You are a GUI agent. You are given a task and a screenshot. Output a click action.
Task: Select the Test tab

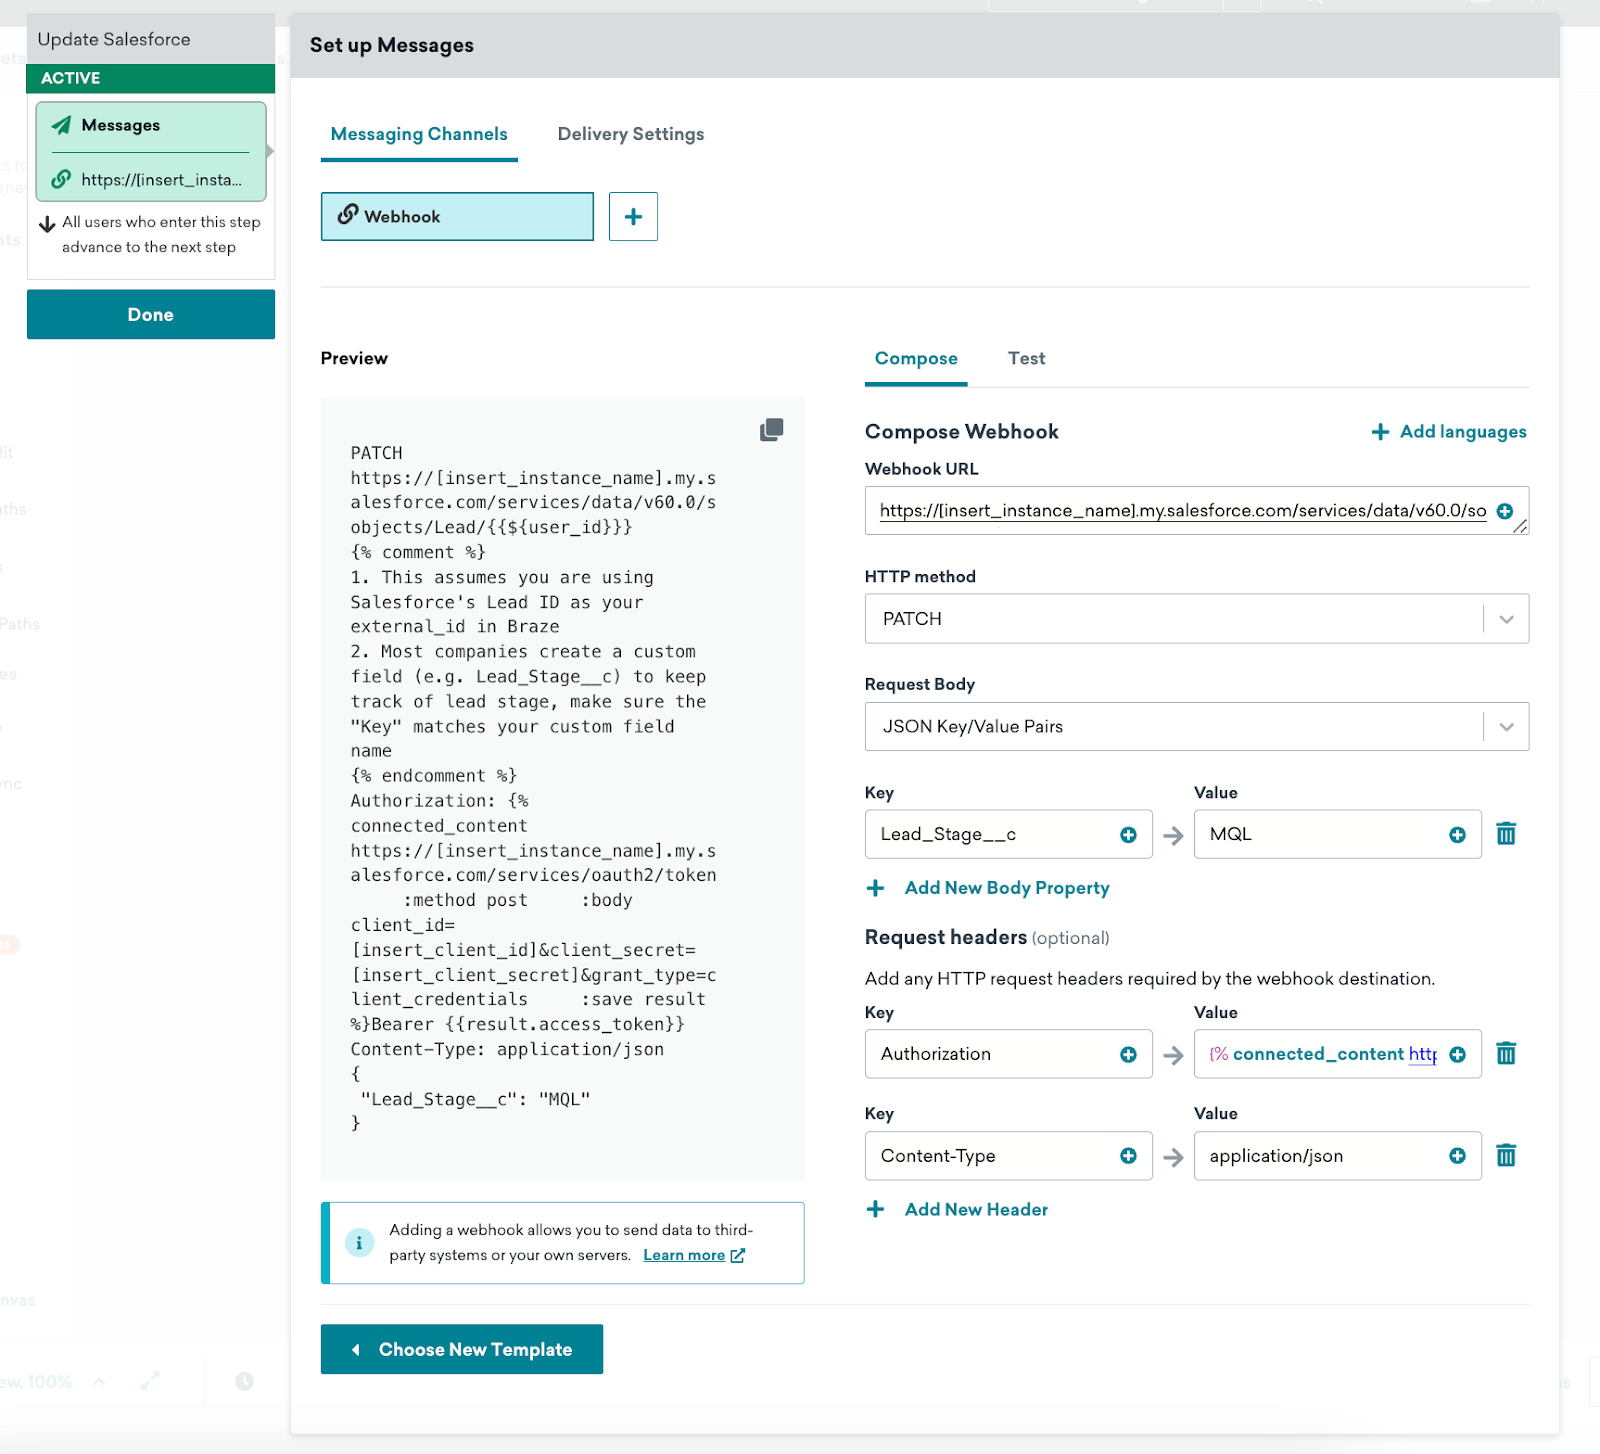(x=1026, y=358)
